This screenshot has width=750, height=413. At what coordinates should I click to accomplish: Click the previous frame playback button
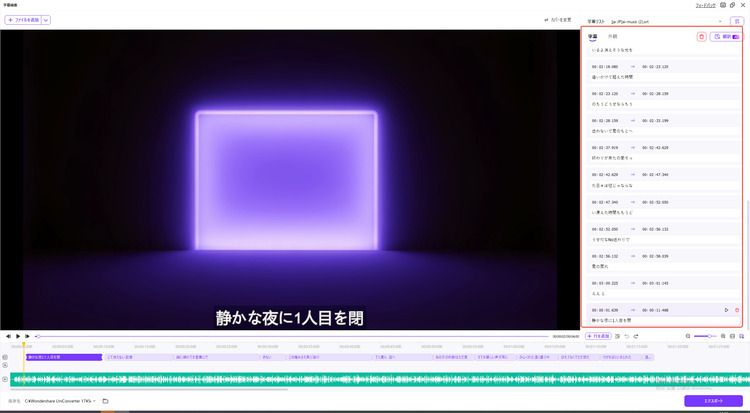click(8, 336)
